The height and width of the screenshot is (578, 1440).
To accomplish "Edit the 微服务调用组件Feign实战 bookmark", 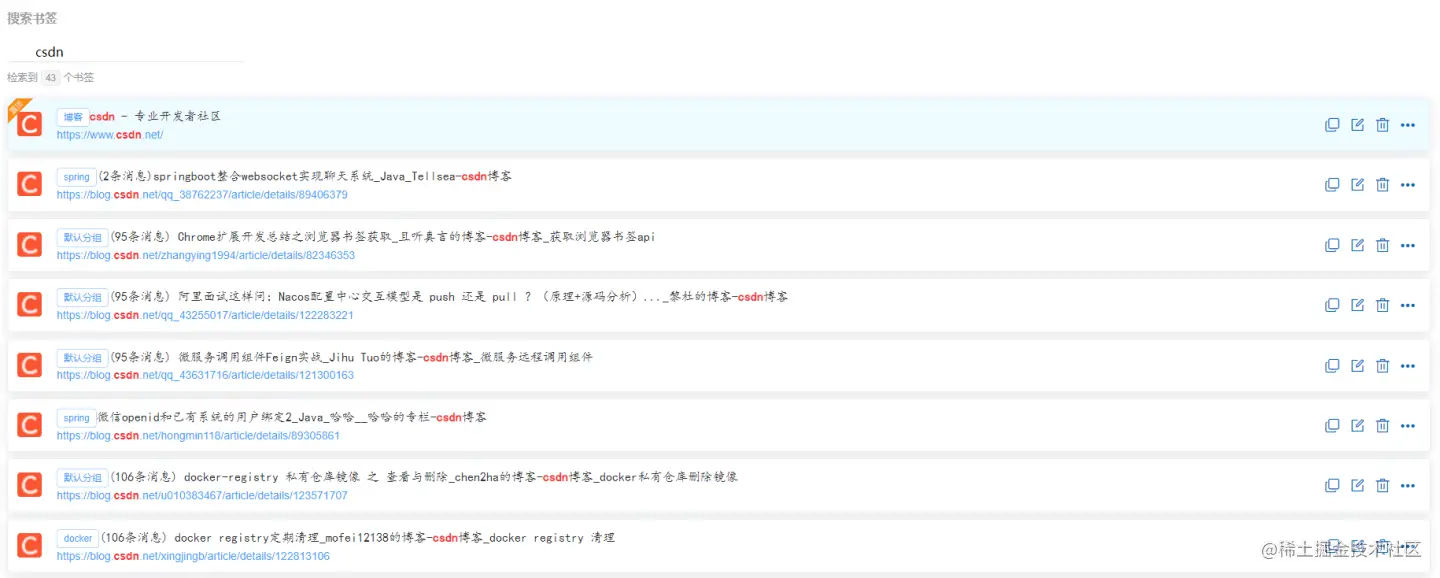I will click(1357, 366).
